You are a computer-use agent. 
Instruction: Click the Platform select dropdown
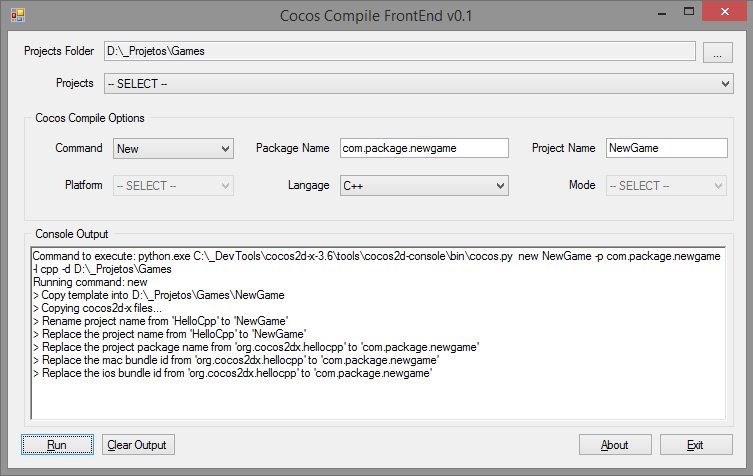[173, 185]
